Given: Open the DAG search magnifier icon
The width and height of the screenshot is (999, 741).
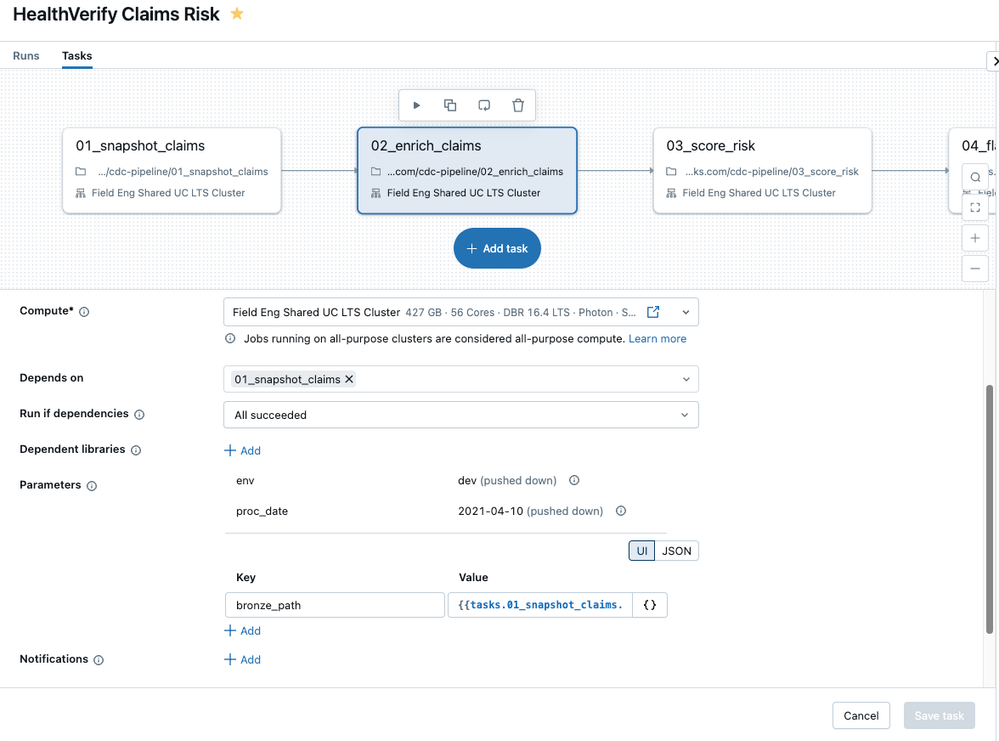Looking at the screenshot, I should coord(975,176).
